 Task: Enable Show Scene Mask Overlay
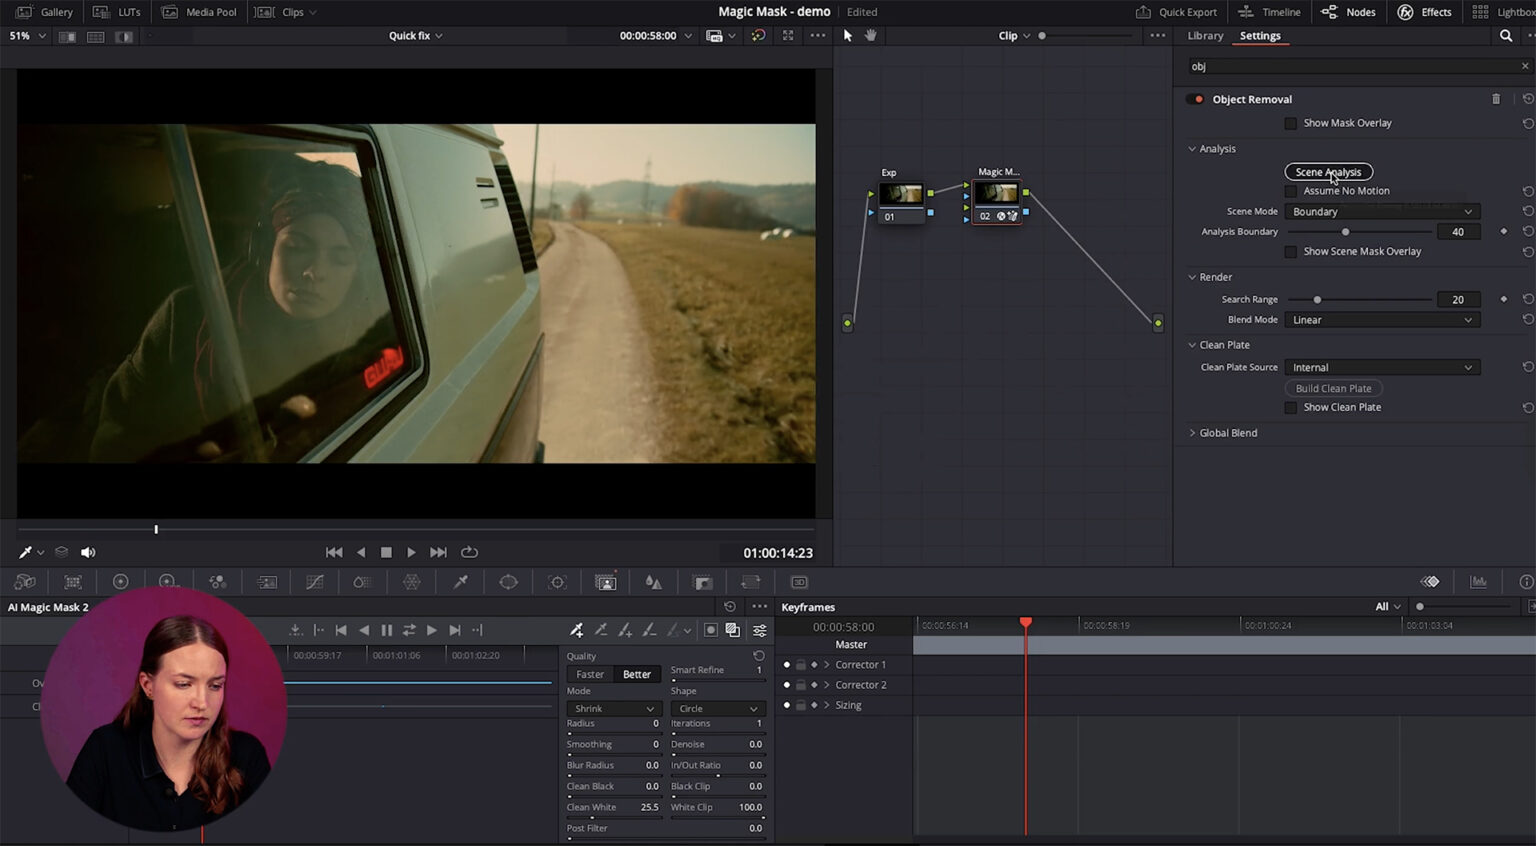point(1290,252)
